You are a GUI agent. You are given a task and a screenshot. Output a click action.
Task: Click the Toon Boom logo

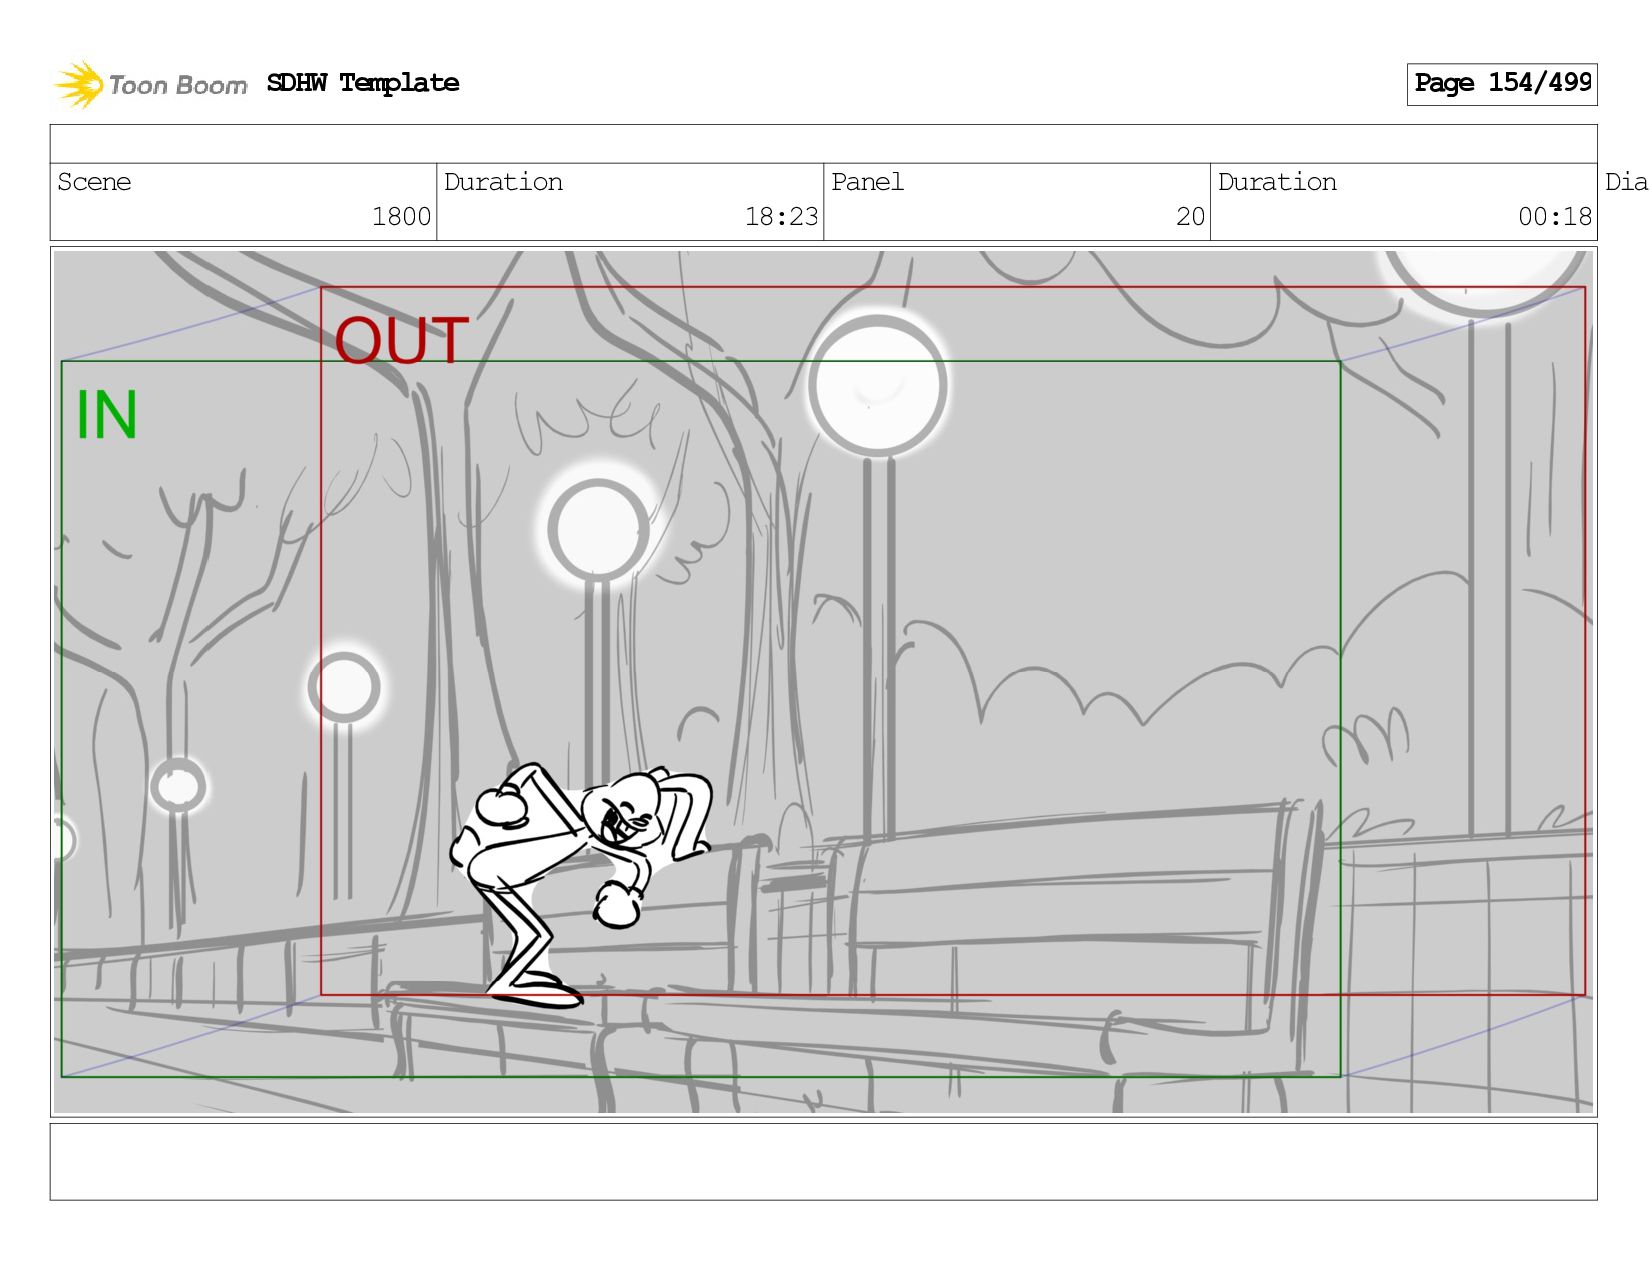pos(150,84)
